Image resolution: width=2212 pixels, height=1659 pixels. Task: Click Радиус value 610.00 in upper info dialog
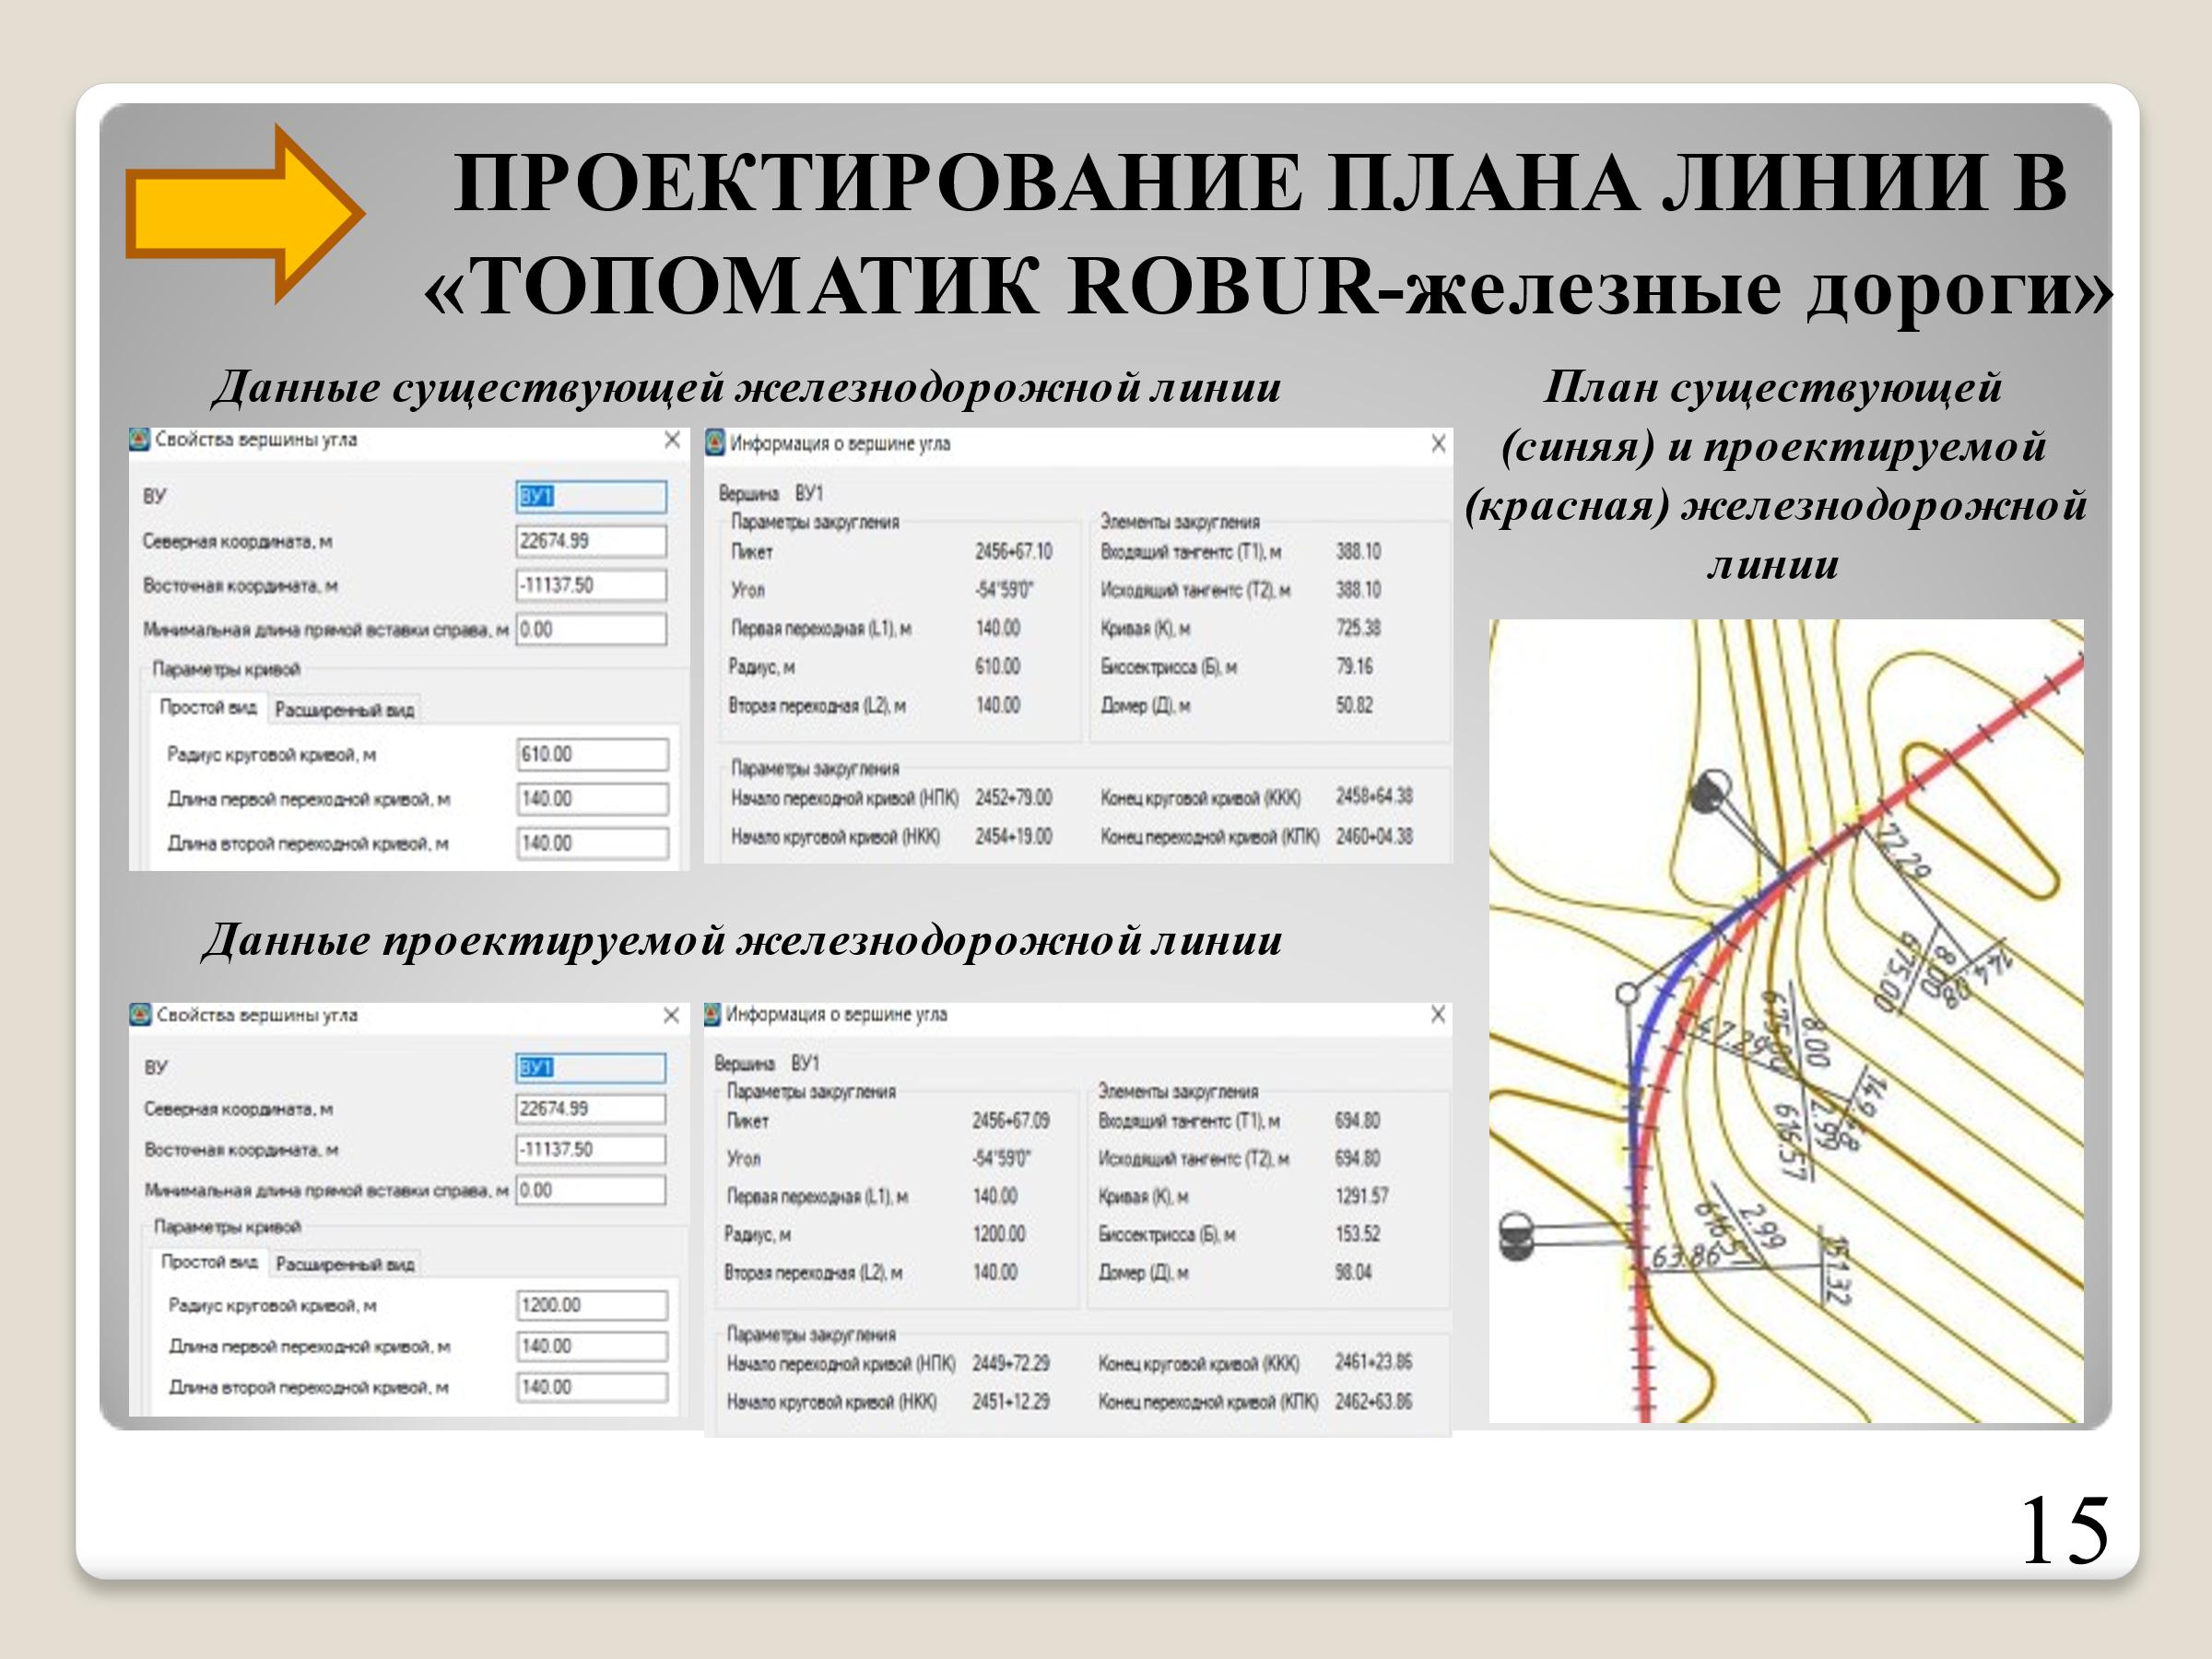pyautogui.click(x=997, y=666)
